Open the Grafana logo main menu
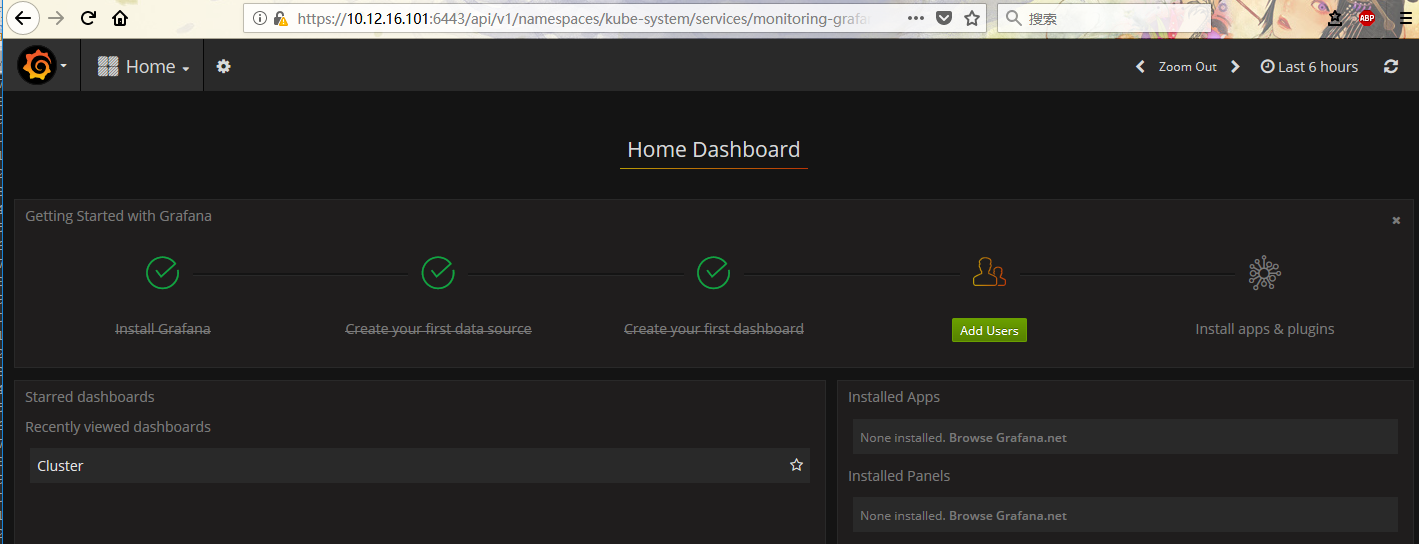Image resolution: width=1419 pixels, height=544 pixels. pyautogui.click(x=42, y=66)
